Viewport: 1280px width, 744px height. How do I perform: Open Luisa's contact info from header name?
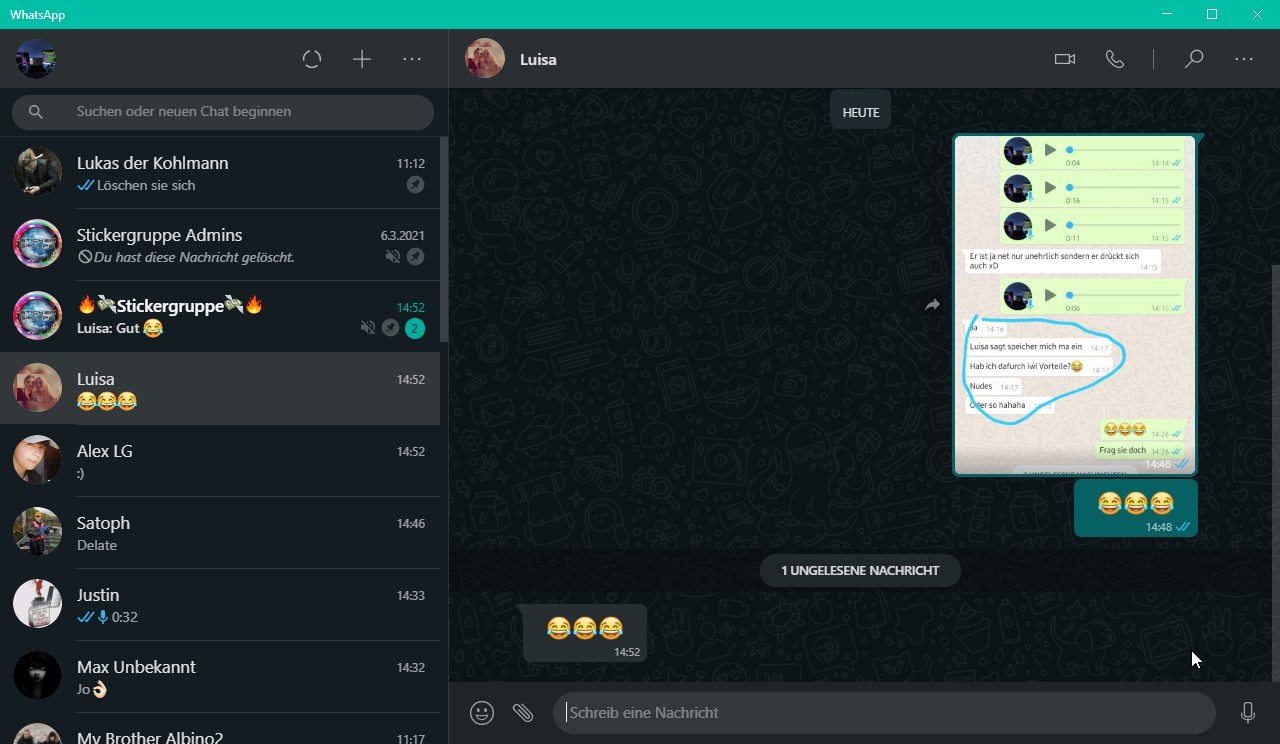[538, 59]
